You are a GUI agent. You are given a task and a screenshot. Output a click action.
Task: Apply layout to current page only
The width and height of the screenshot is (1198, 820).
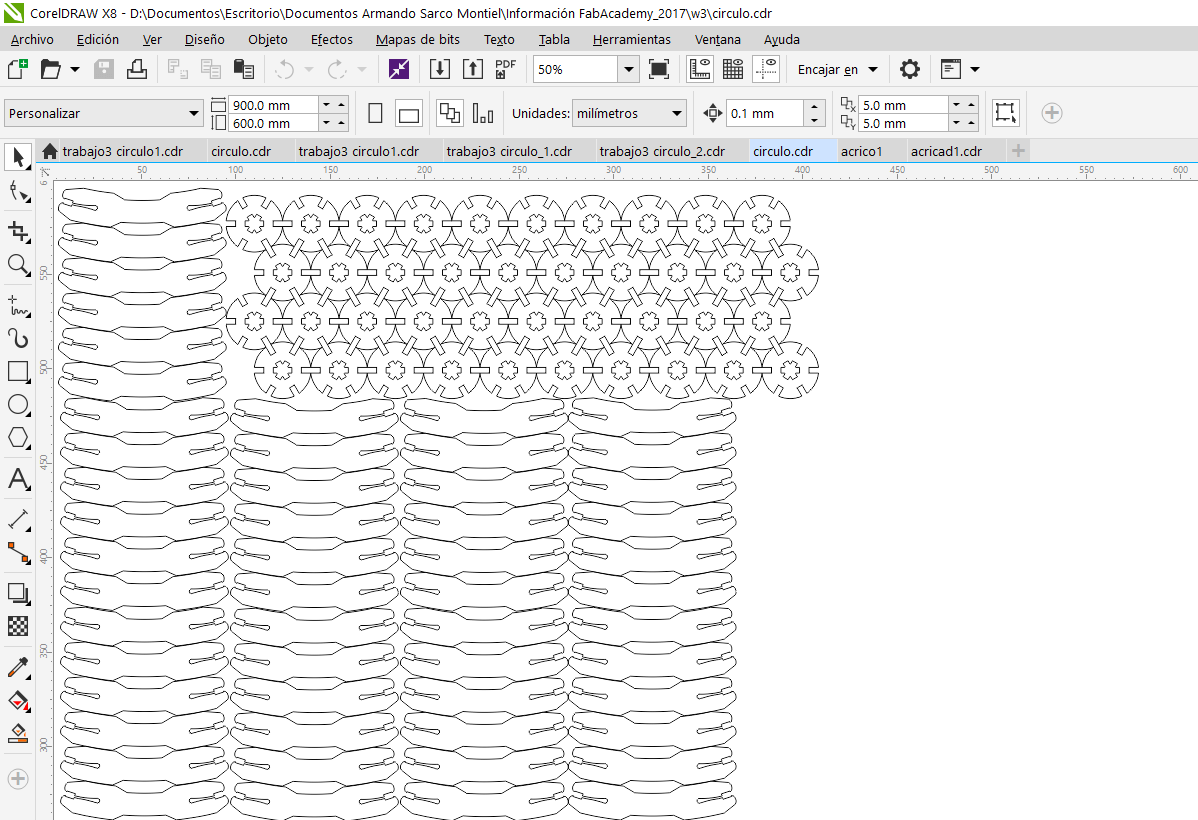click(x=483, y=114)
